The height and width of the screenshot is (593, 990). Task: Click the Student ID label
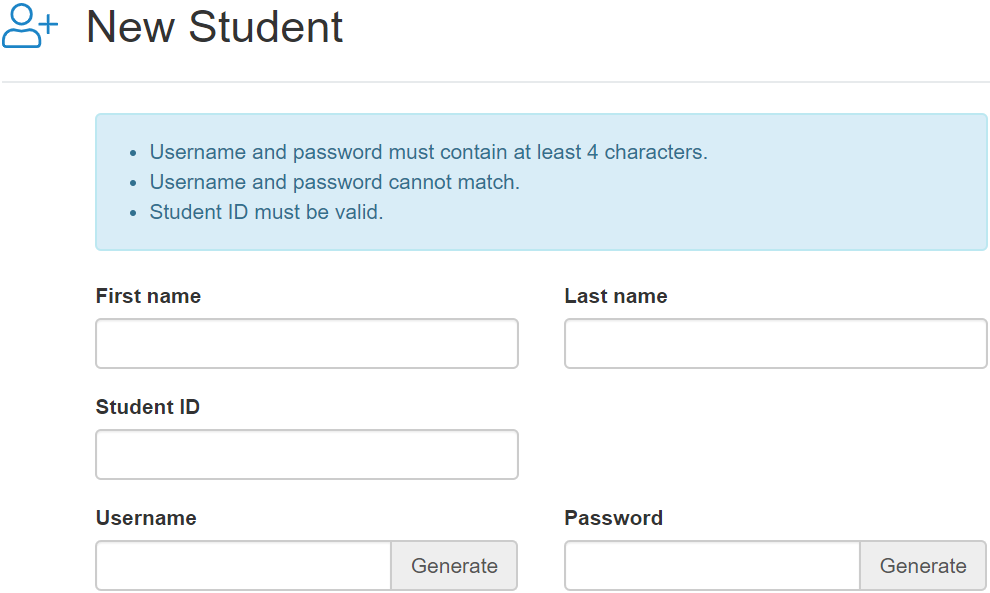pos(148,407)
